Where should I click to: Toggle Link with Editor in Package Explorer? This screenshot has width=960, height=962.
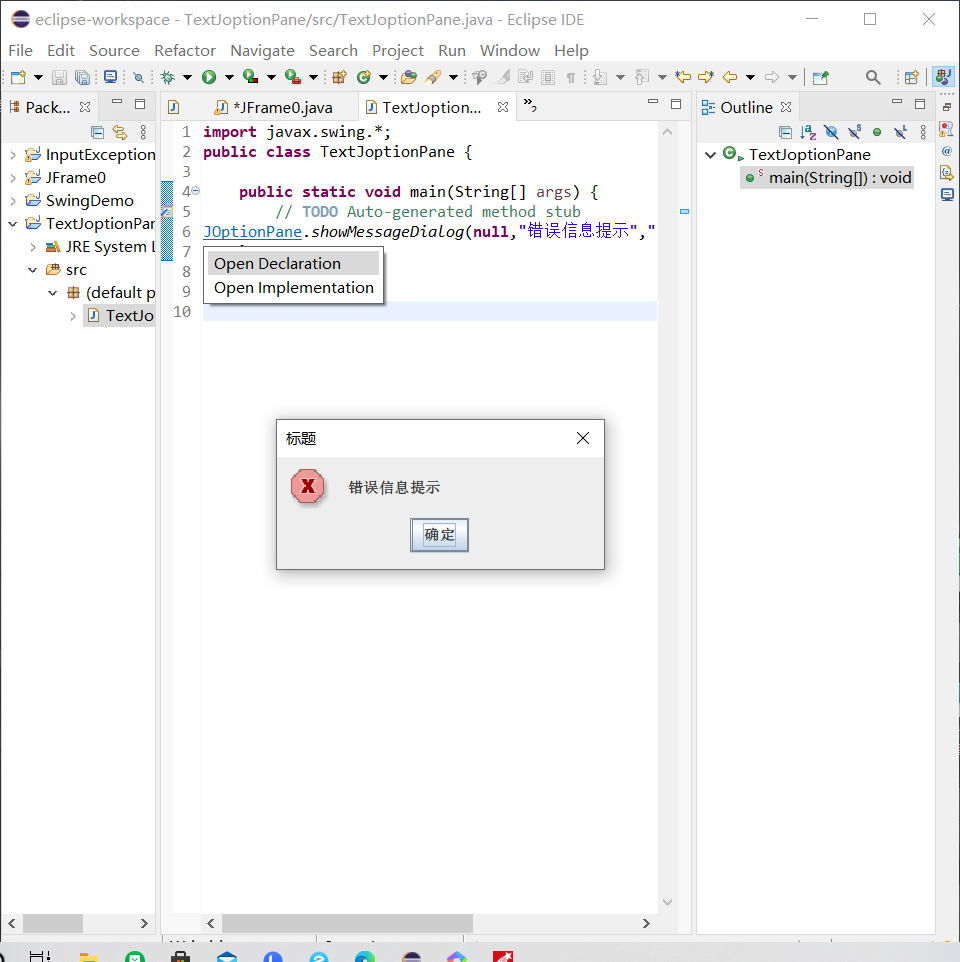tap(120, 132)
